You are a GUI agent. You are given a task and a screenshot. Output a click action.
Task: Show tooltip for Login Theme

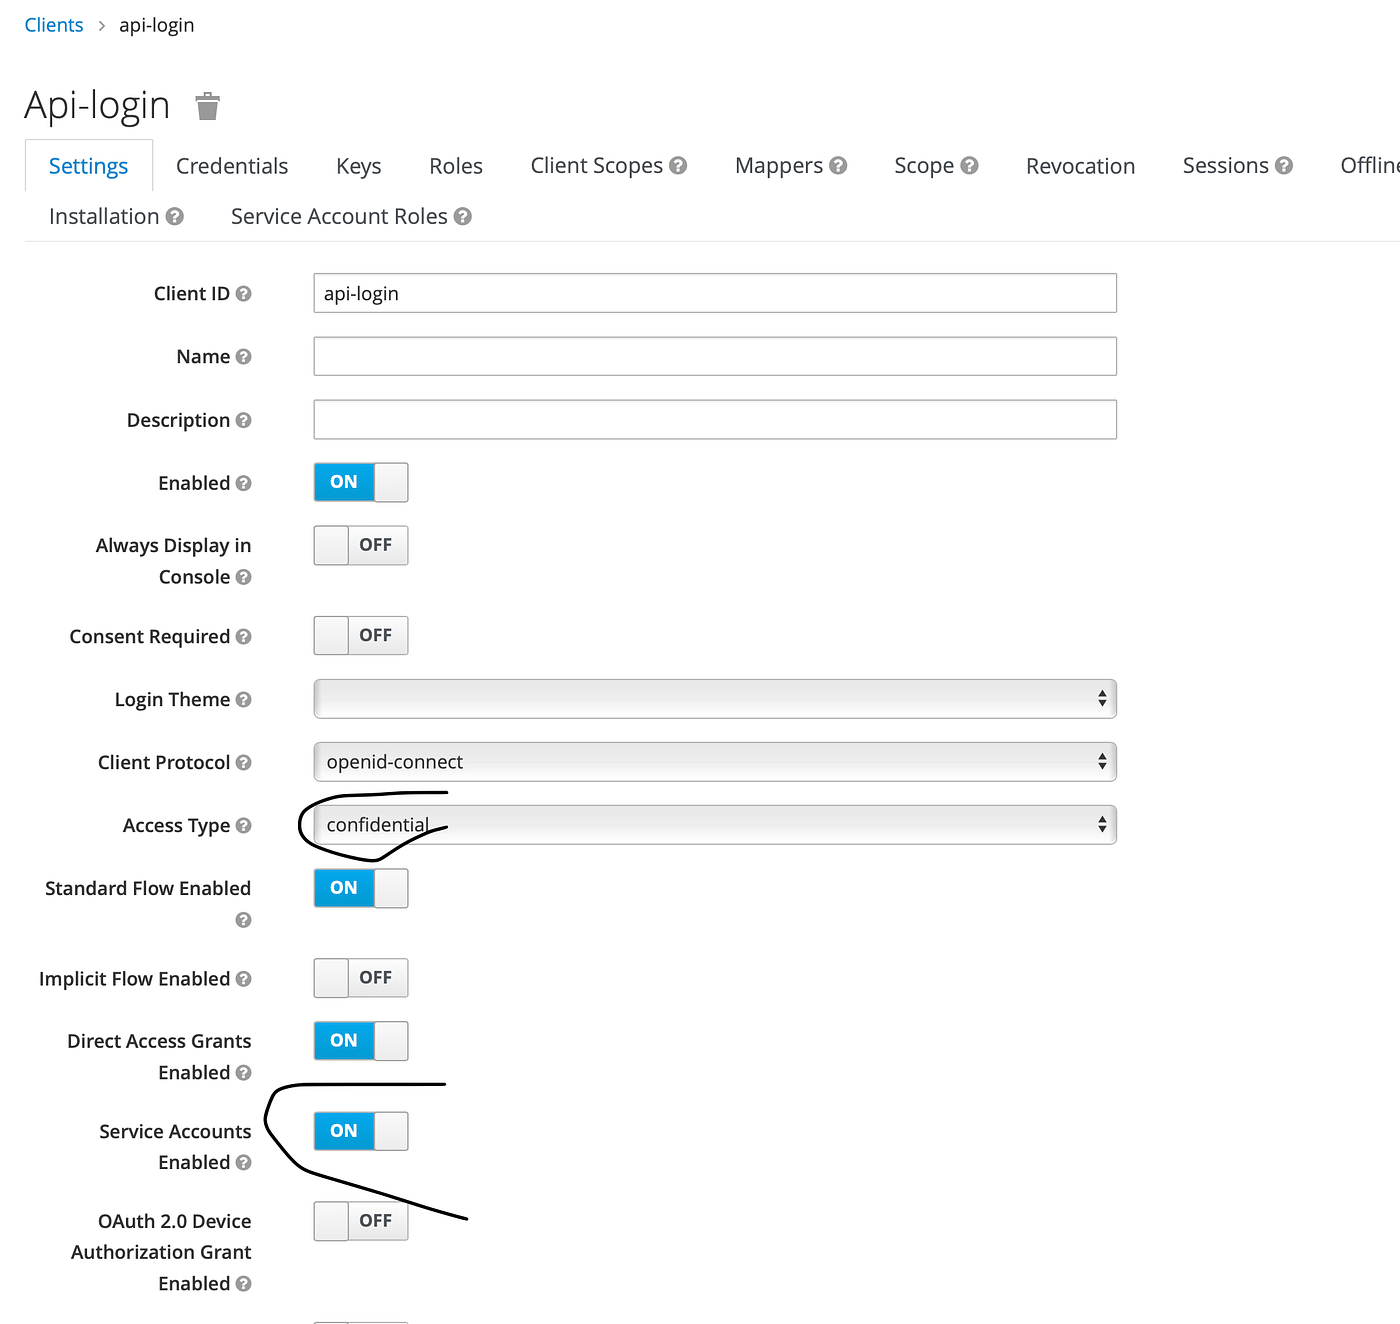(x=243, y=700)
